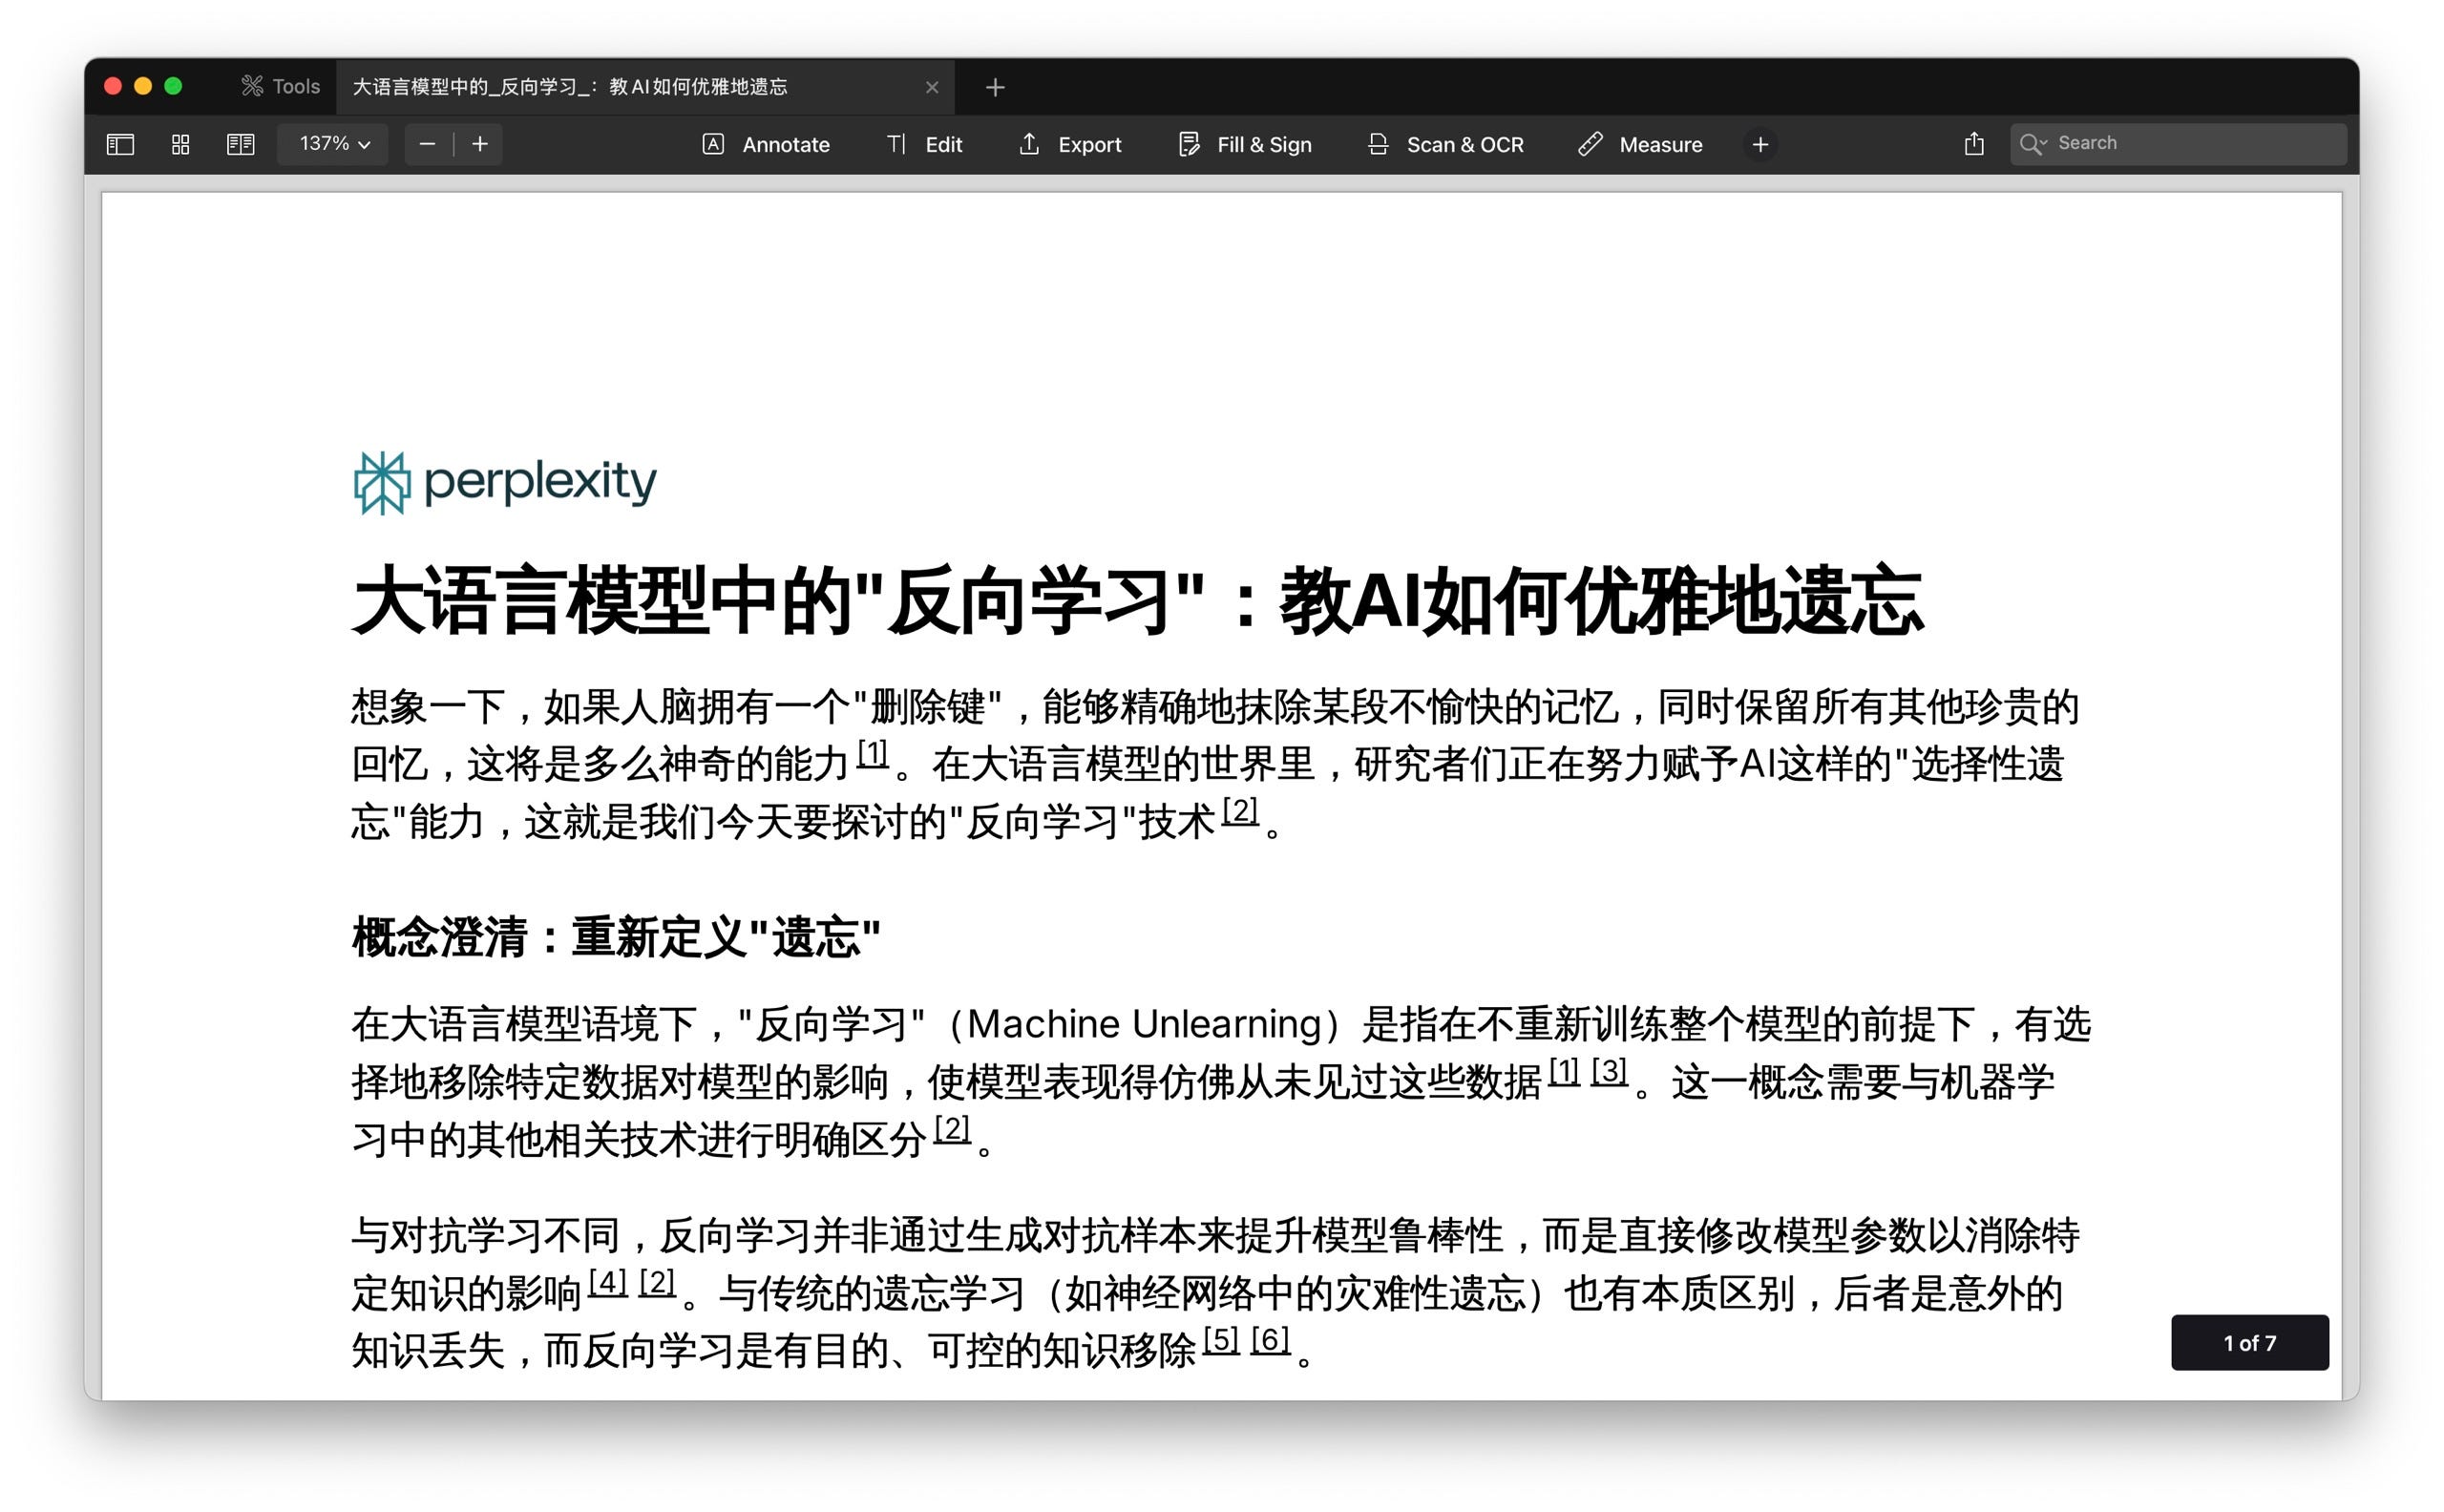Open the Tools tab
This screenshot has height=1512, width=2444.
coord(280,87)
